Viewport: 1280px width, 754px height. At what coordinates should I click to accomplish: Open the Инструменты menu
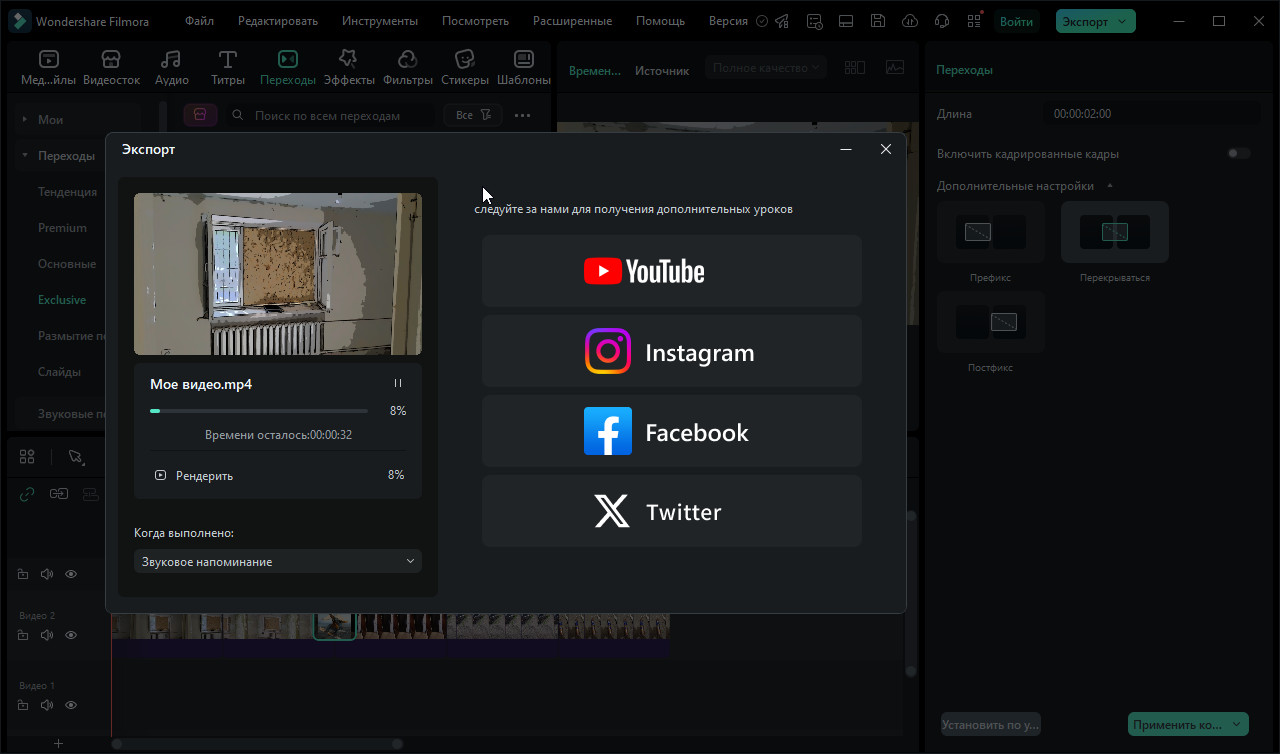(379, 21)
